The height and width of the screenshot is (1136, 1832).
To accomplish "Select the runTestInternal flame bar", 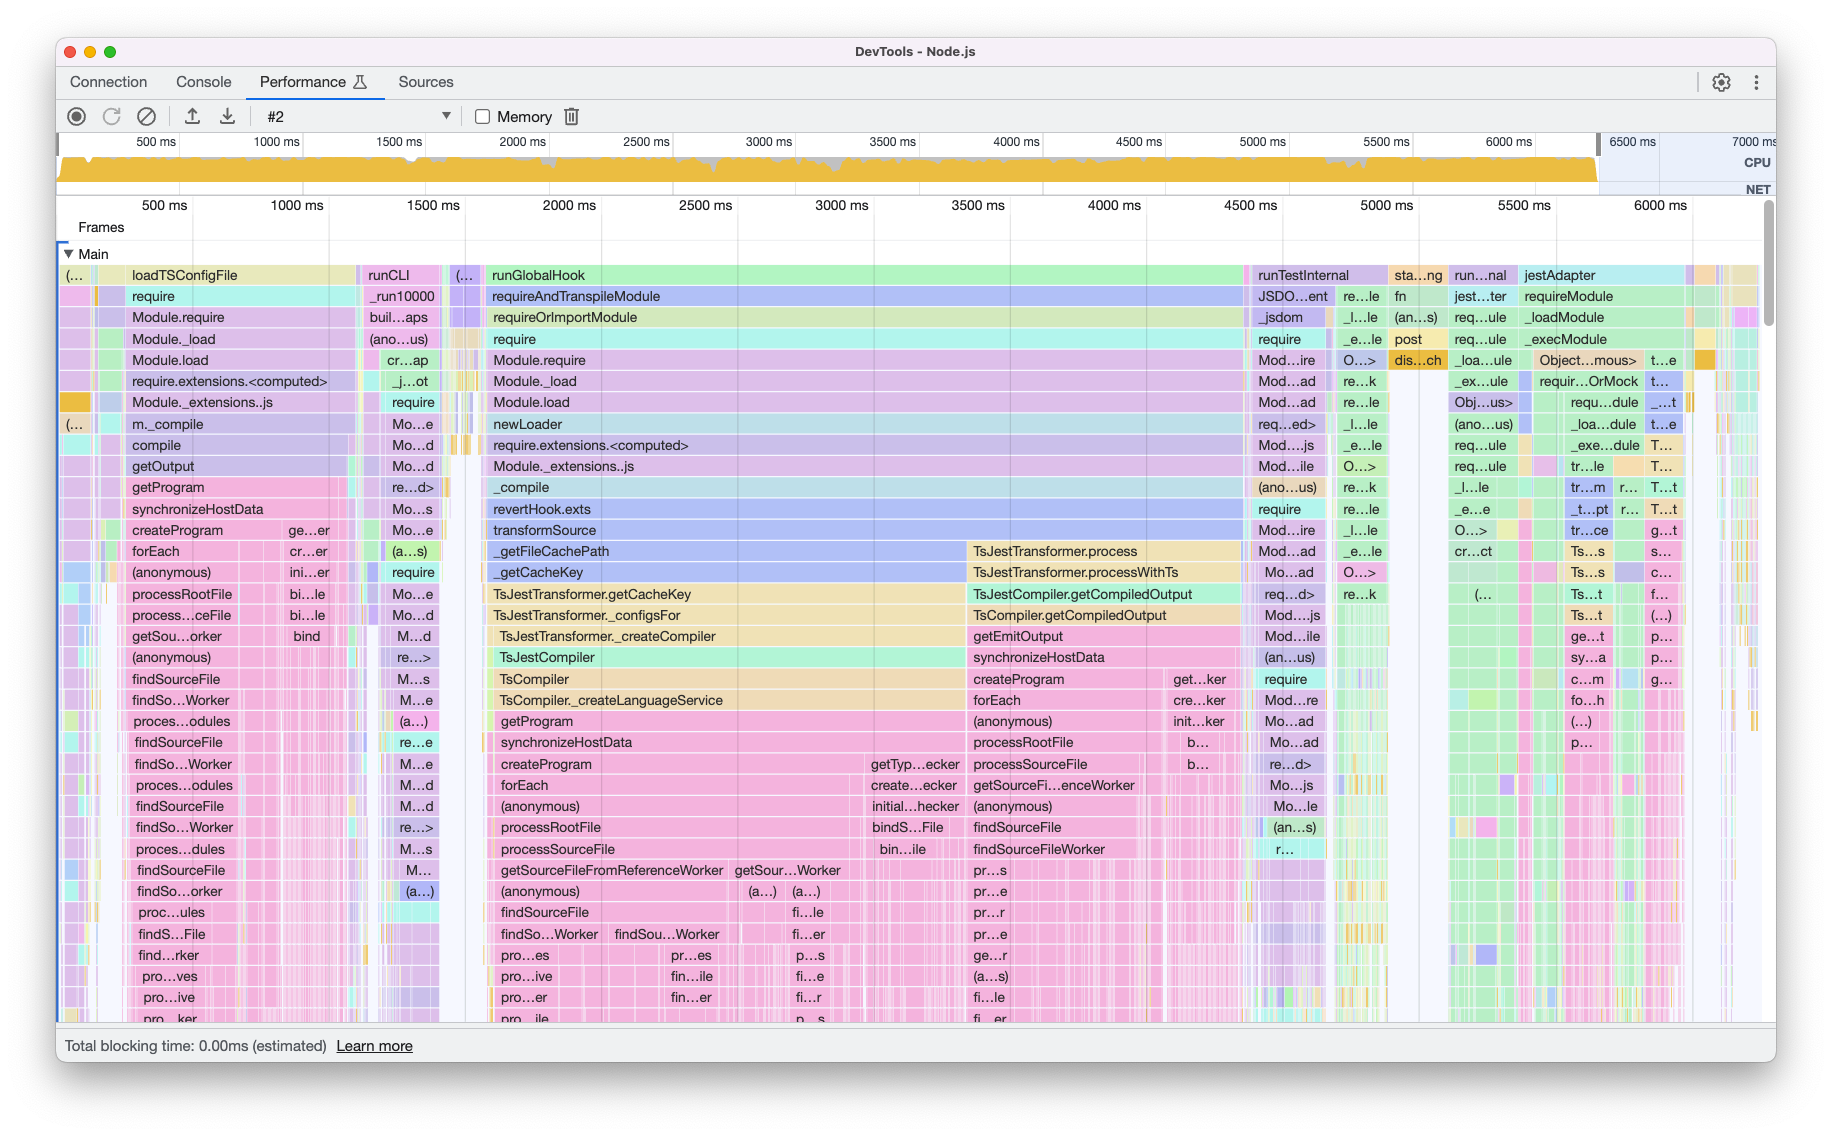I will click(1319, 275).
